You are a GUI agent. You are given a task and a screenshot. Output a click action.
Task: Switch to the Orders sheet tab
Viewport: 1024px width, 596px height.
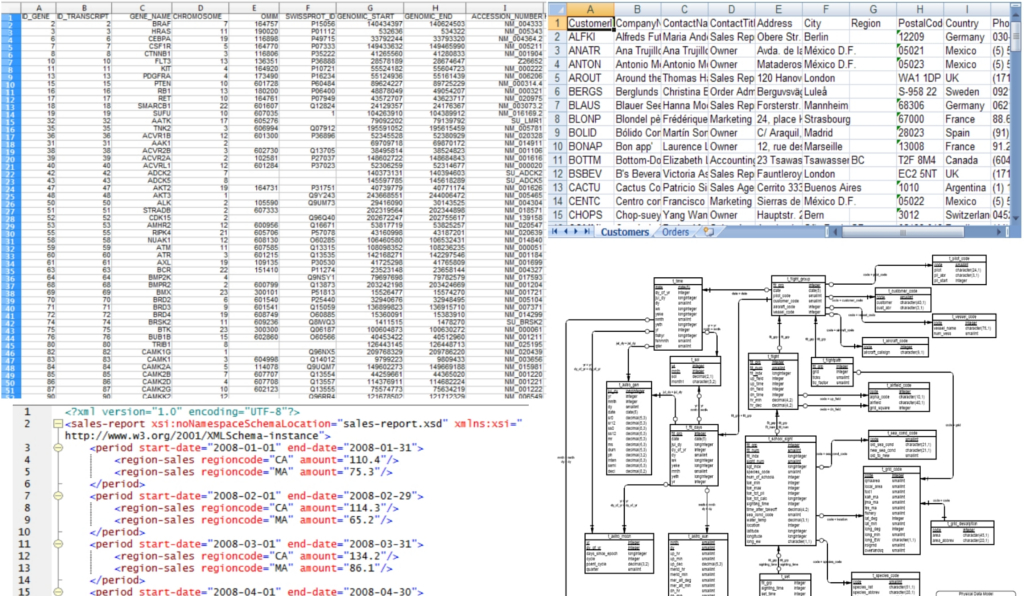[675, 231]
